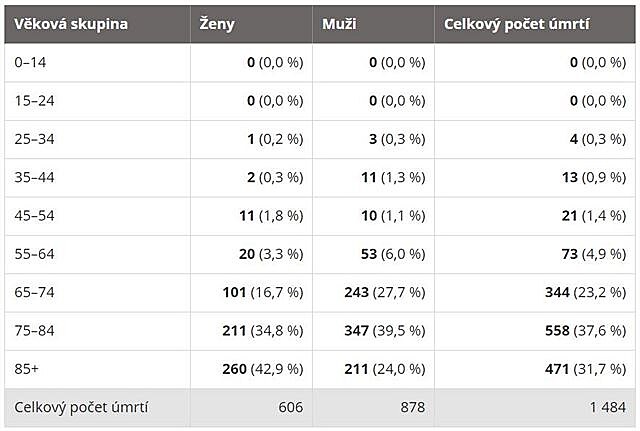Viewport: 640px width, 431px height.
Task: Select the 0–14 age group row label
Action: (x=29, y=62)
